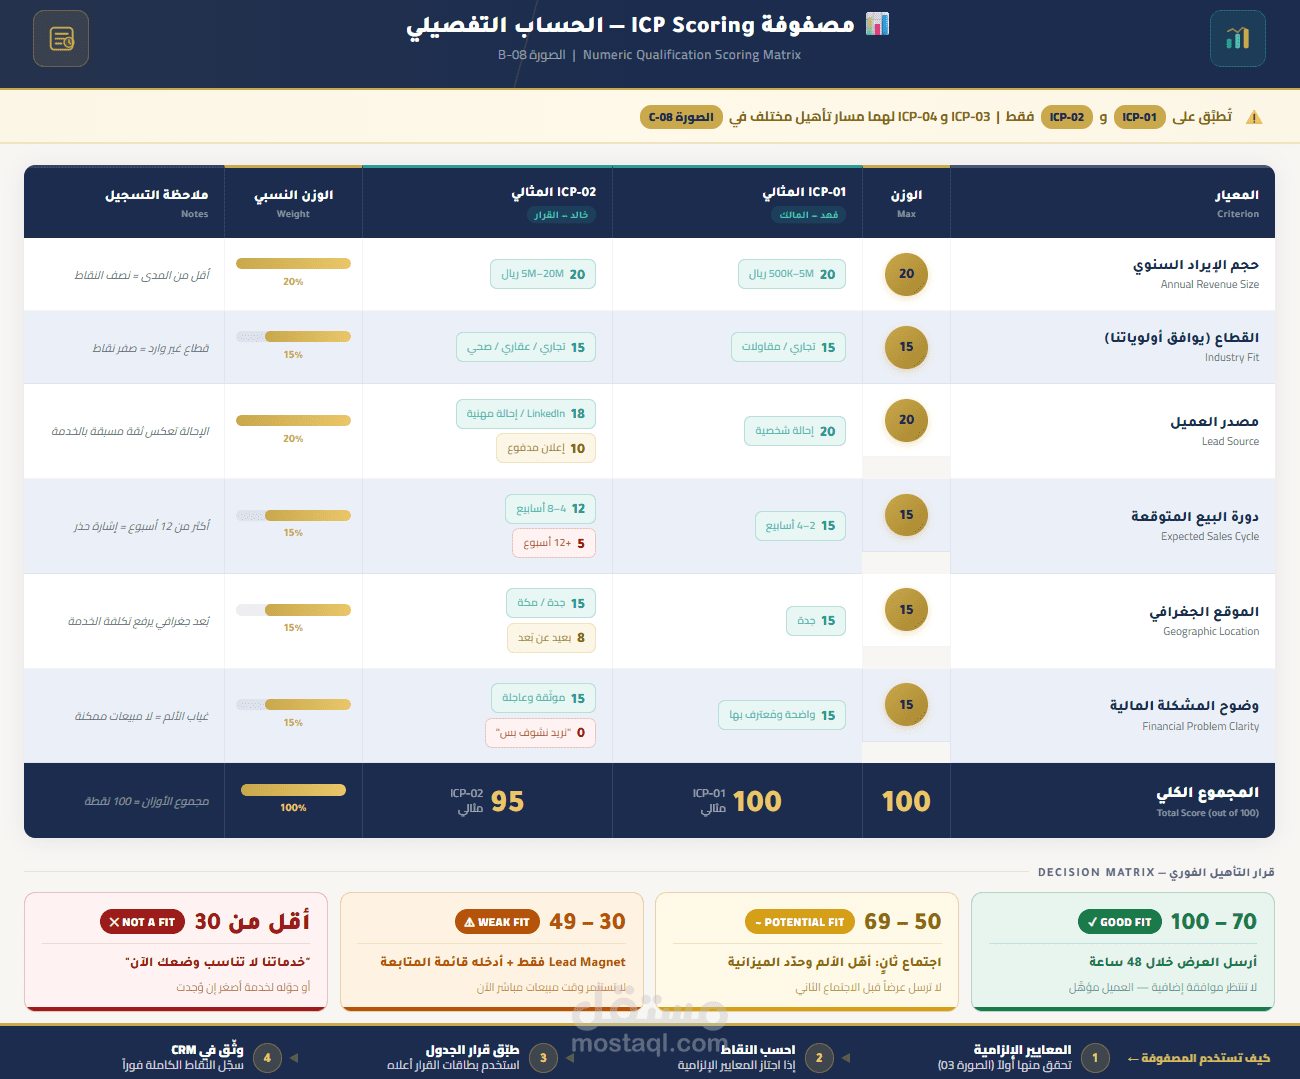Click the خالد – القرار tag under ICP-02
Screen dimensions: 1300x1079
[561, 215]
